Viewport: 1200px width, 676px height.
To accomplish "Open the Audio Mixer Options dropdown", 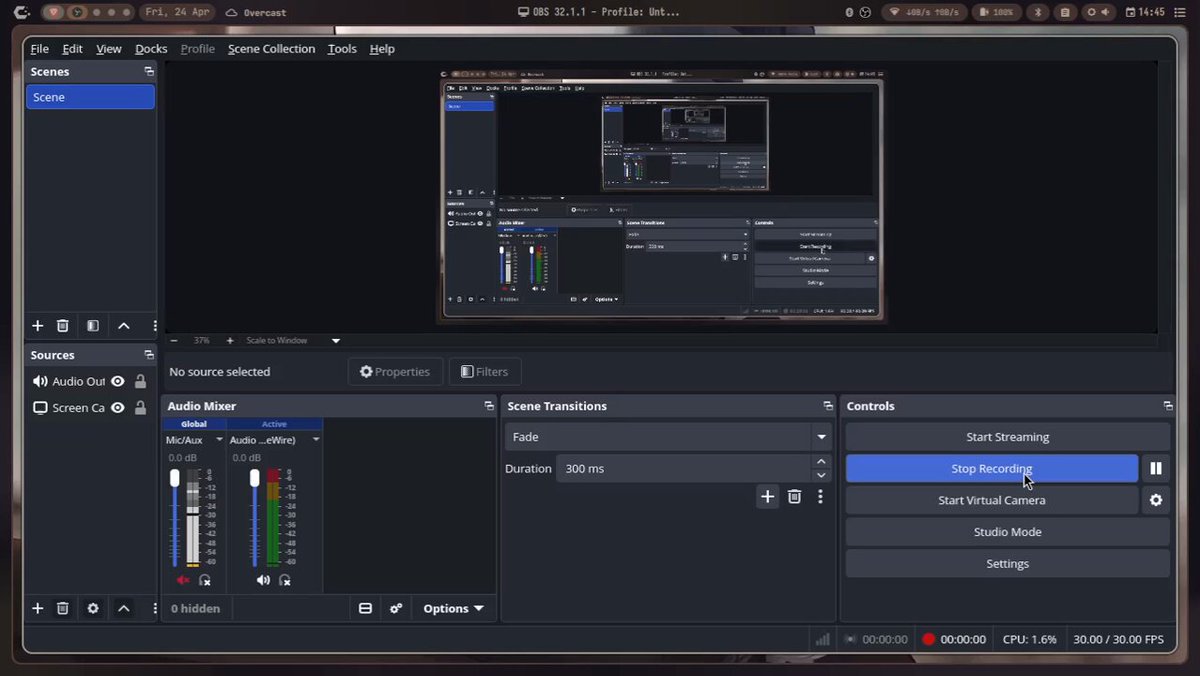I will 453,608.
